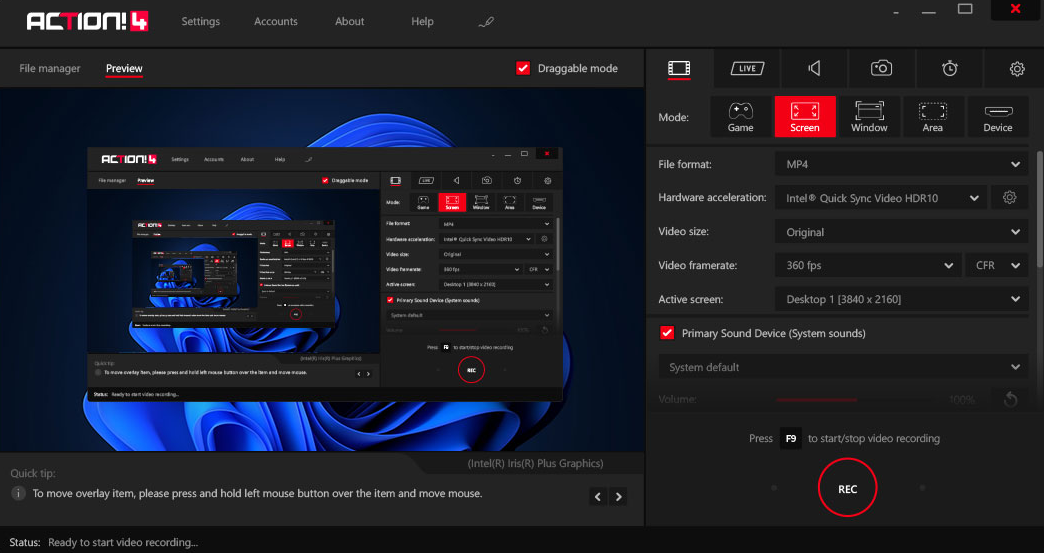This screenshot has width=1044, height=553.
Task: Switch to File manager tab
Action: coord(50,69)
